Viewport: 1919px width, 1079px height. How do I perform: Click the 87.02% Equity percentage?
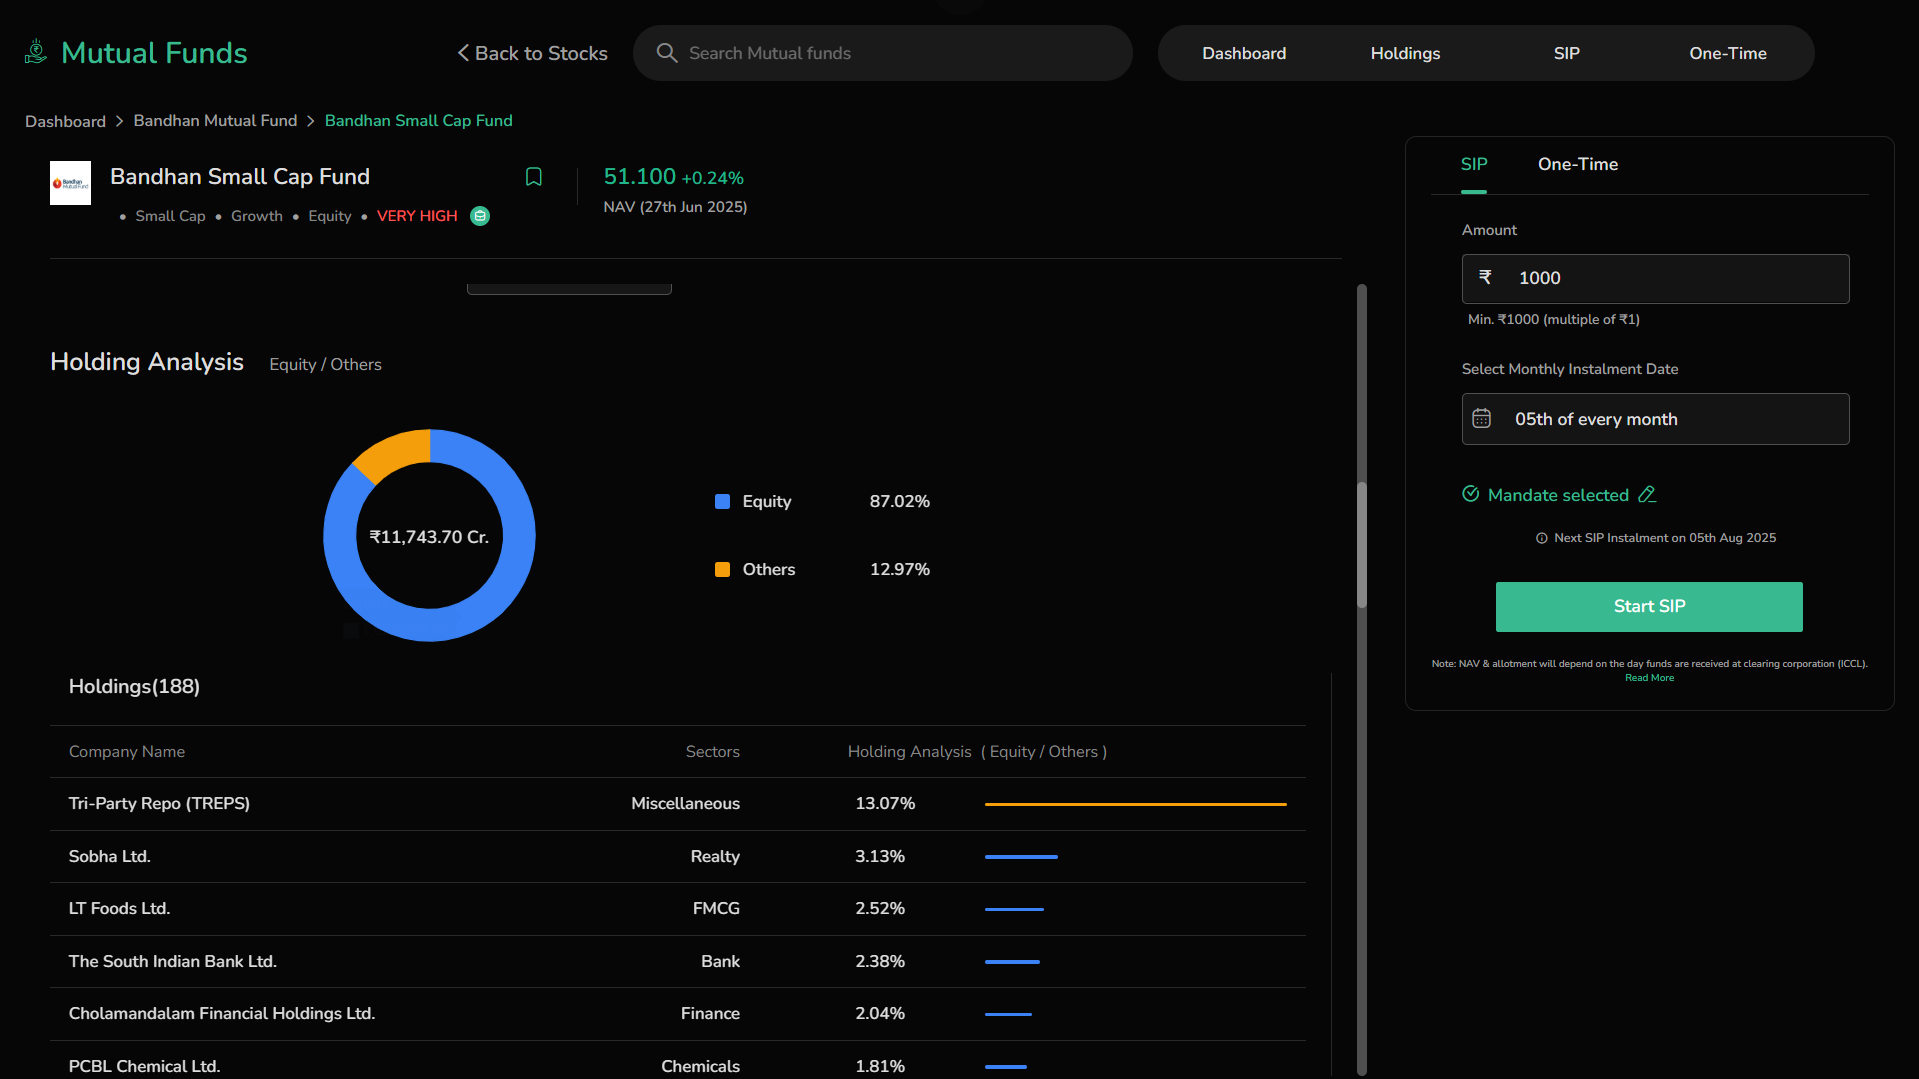[x=899, y=501]
